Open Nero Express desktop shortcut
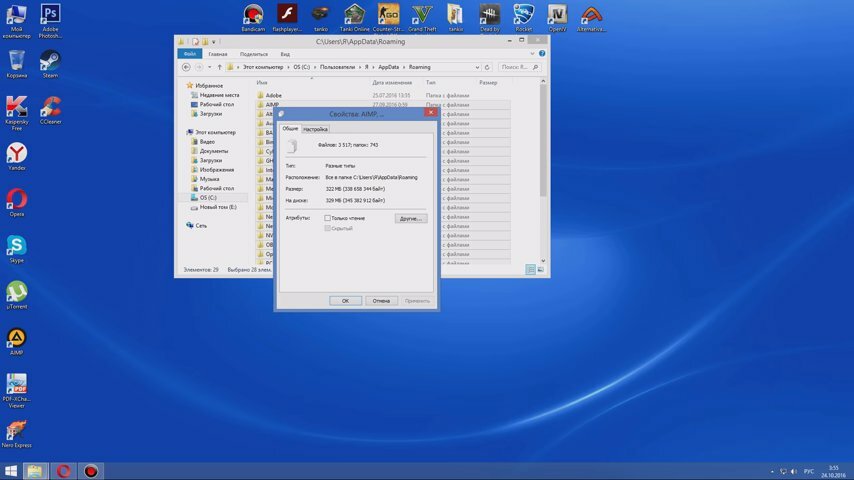Viewport: 854px width, 480px height. click(x=16, y=434)
